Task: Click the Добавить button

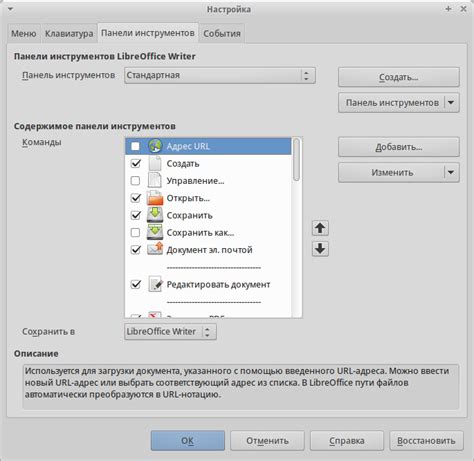Action: point(399,147)
